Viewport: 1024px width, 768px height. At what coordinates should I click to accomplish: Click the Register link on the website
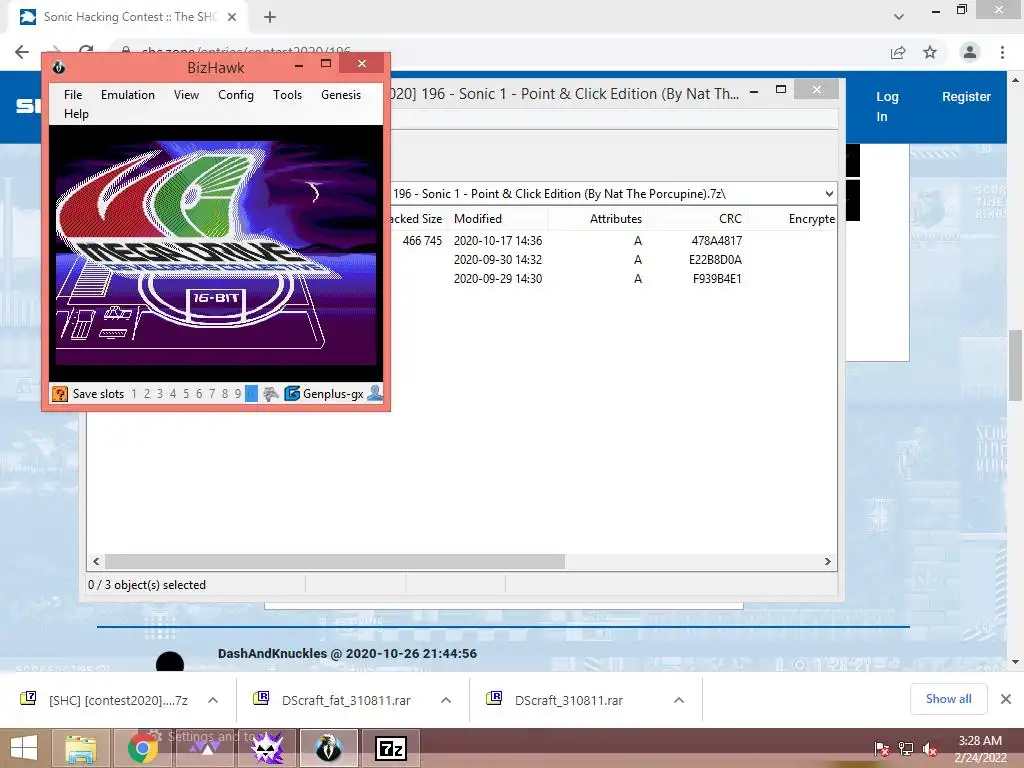click(x=966, y=97)
